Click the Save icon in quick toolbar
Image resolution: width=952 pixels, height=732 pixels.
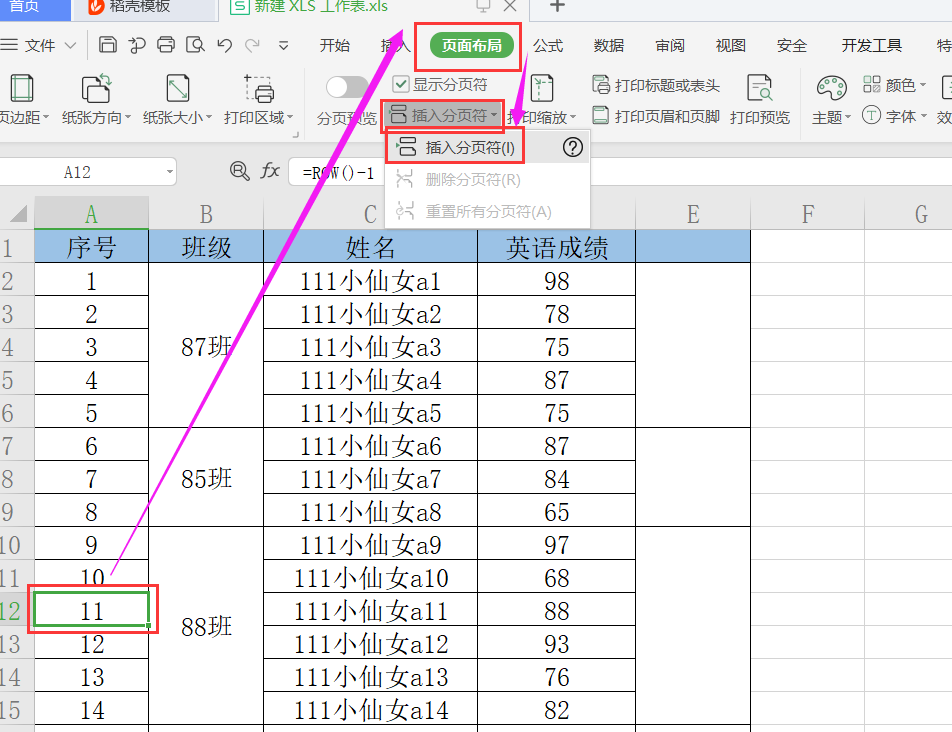107,45
